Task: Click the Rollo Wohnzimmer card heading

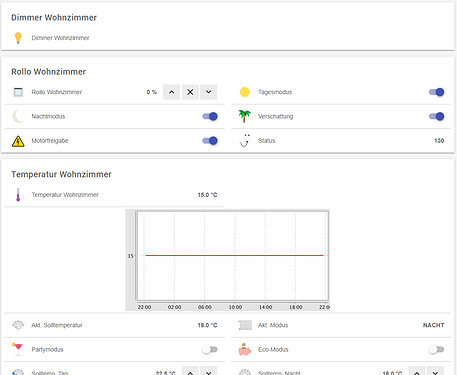Action: point(48,72)
